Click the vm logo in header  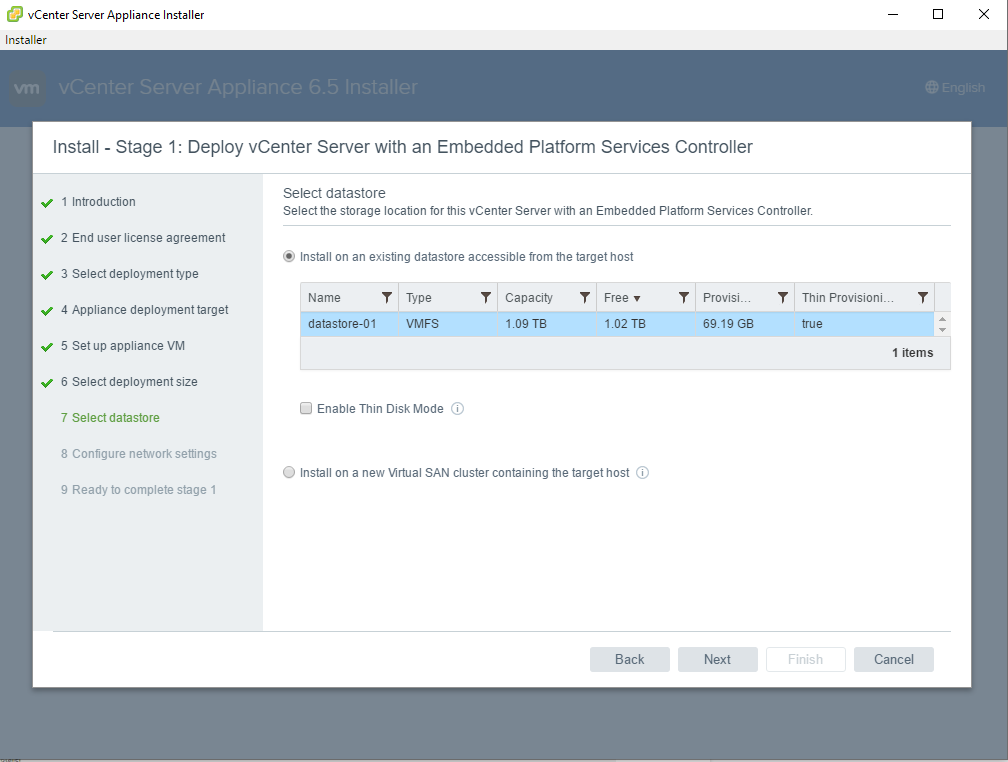[x=27, y=87]
